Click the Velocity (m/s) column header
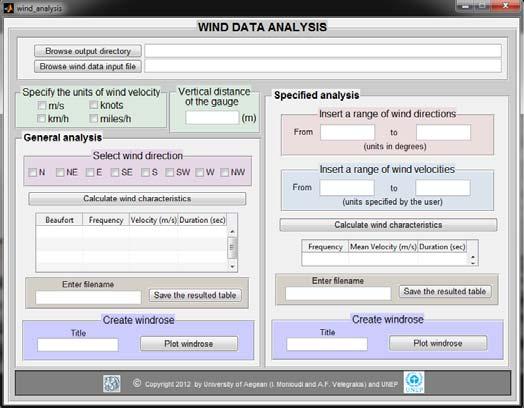The height and width of the screenshot is (408, 524). pyautogui.click(x=153, y=220)
